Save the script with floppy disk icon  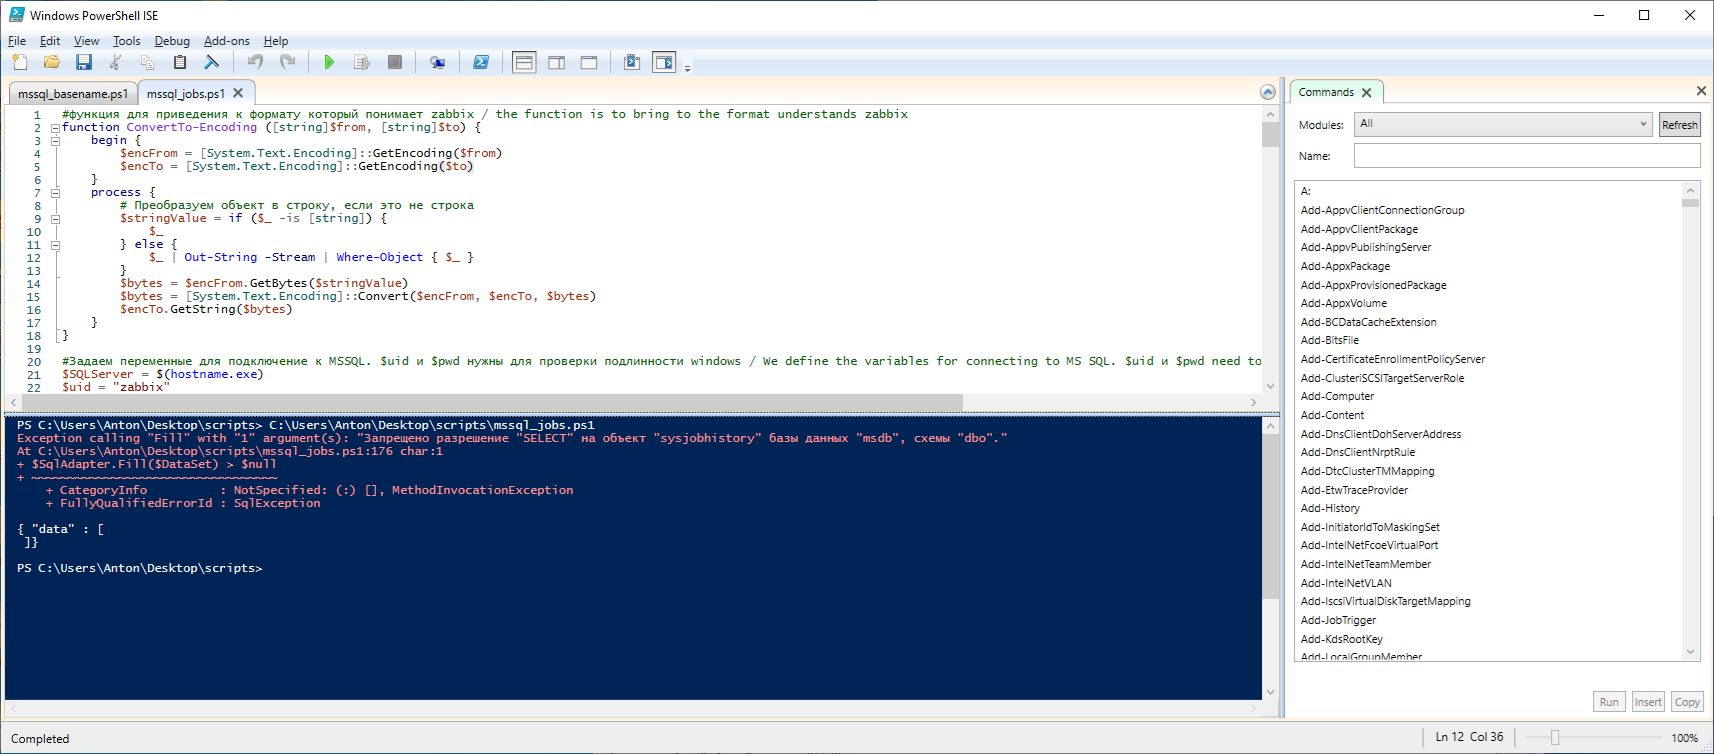84,62
